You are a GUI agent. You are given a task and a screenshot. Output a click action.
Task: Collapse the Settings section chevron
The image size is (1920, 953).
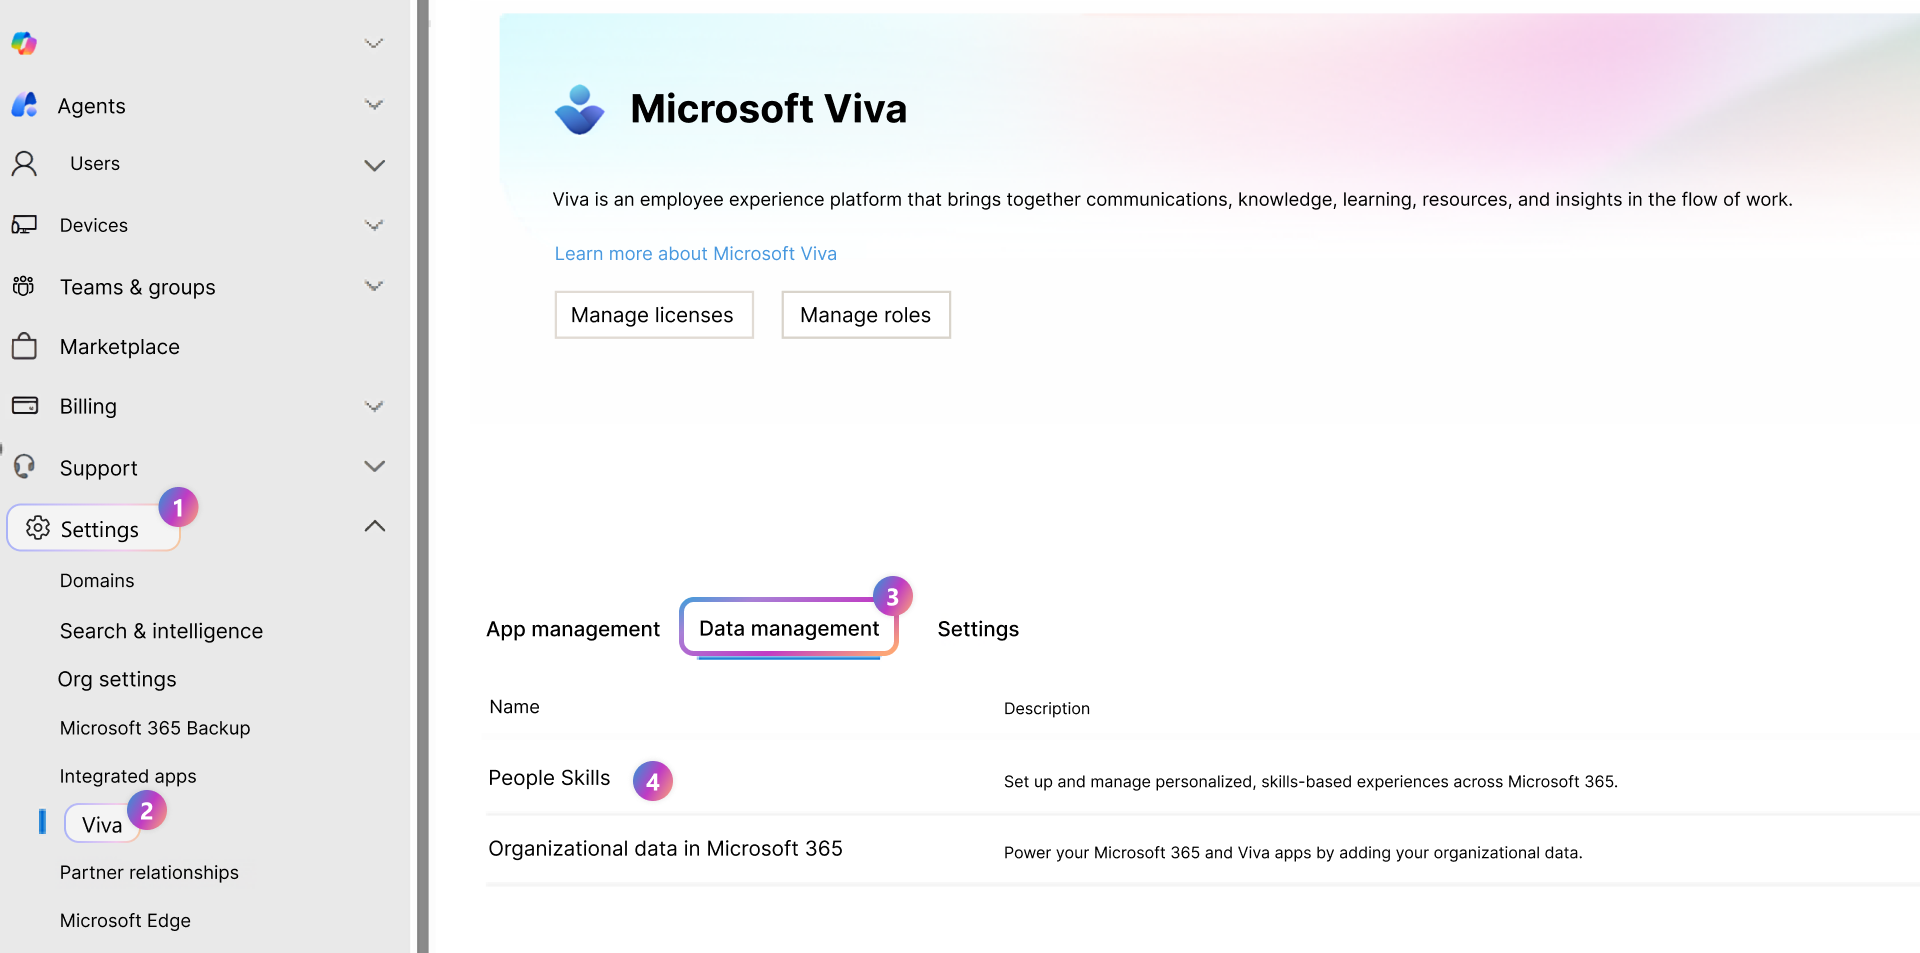[x=373, y=526]
